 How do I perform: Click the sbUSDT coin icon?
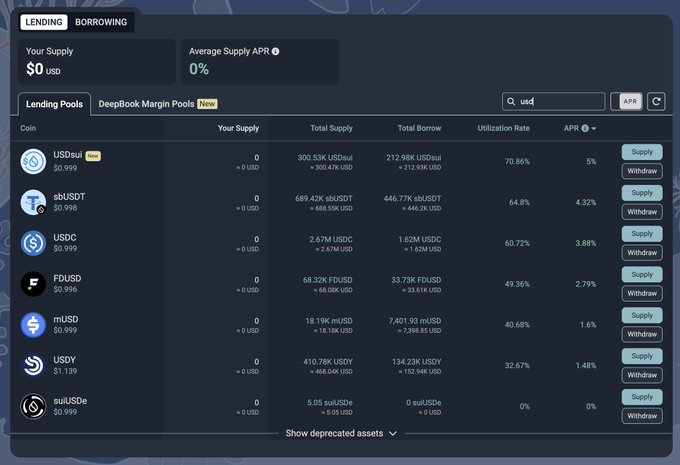click(33, 202)
